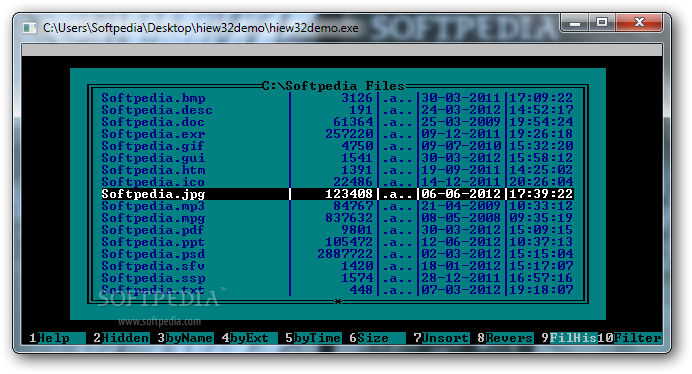The height and width of the screenshot is (374, 692).
Task: Click file size value 257220
Action: (349, 134)
